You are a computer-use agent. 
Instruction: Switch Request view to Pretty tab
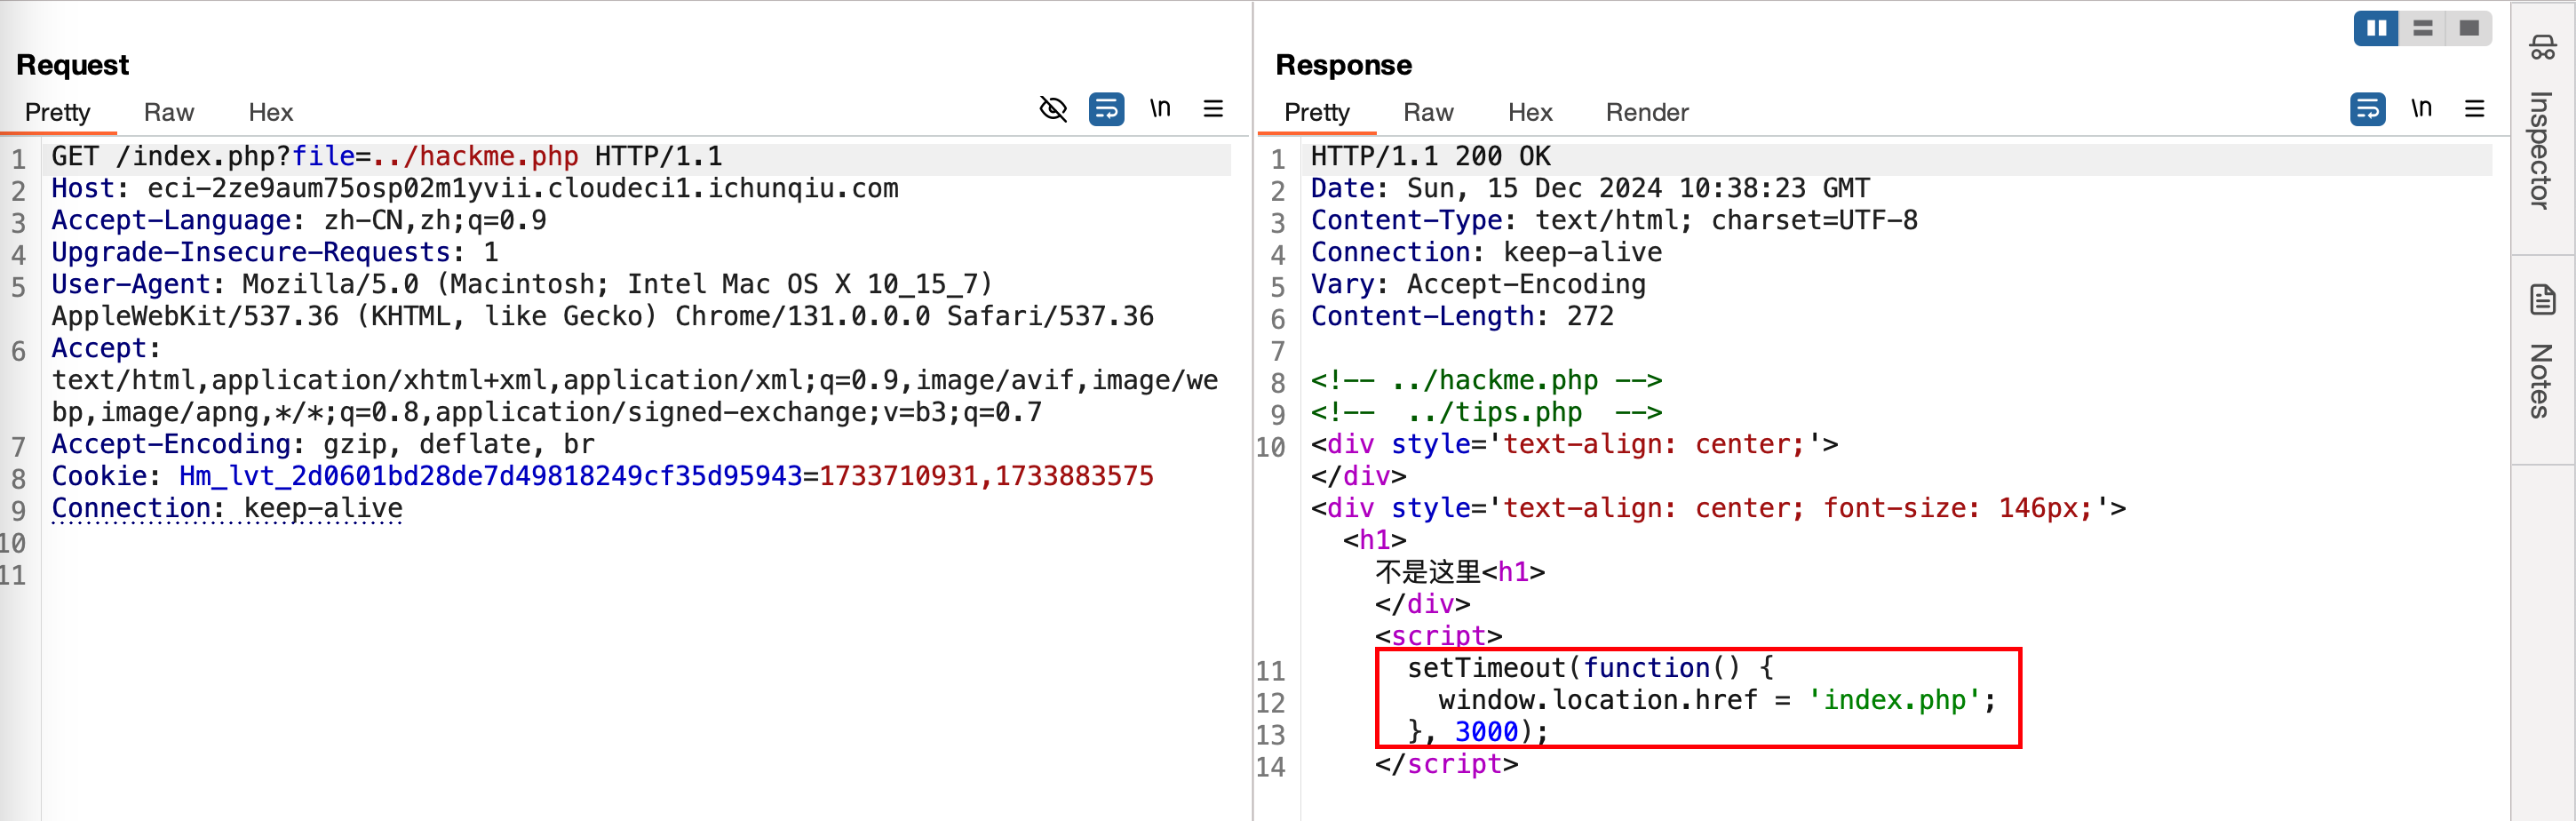click(57, 113)
